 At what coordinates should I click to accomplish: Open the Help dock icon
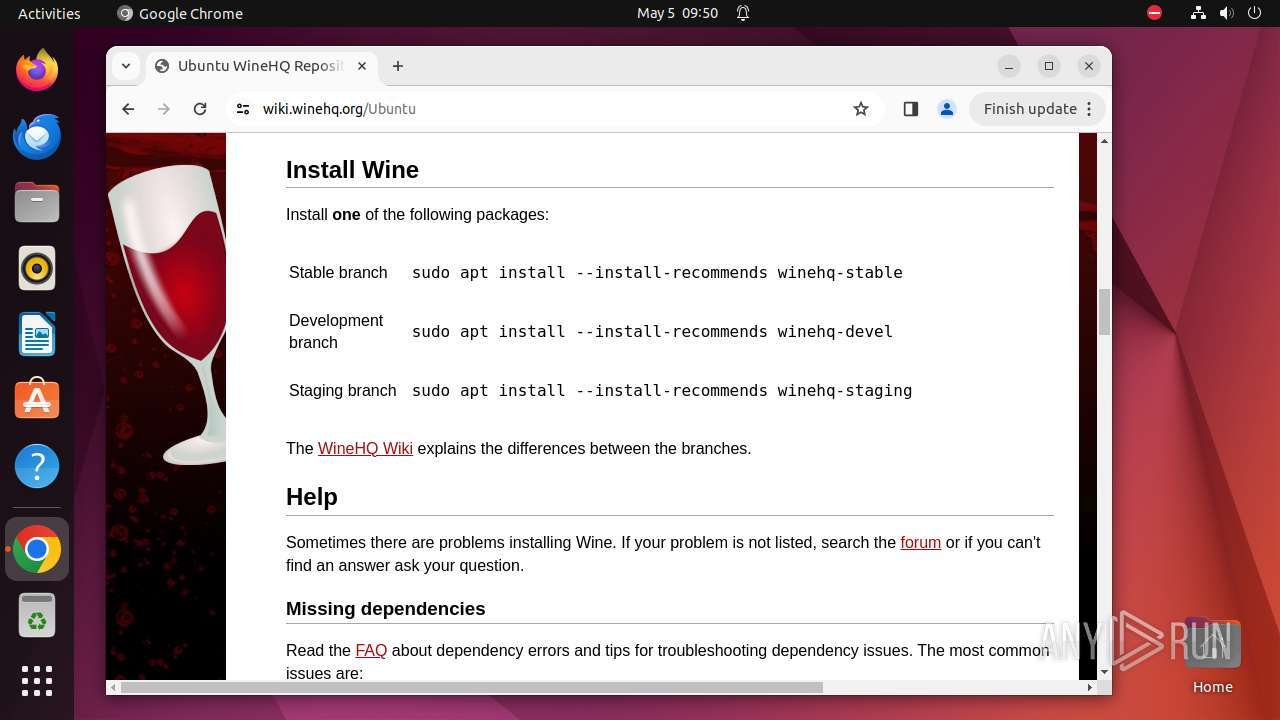tap(37, 466)
